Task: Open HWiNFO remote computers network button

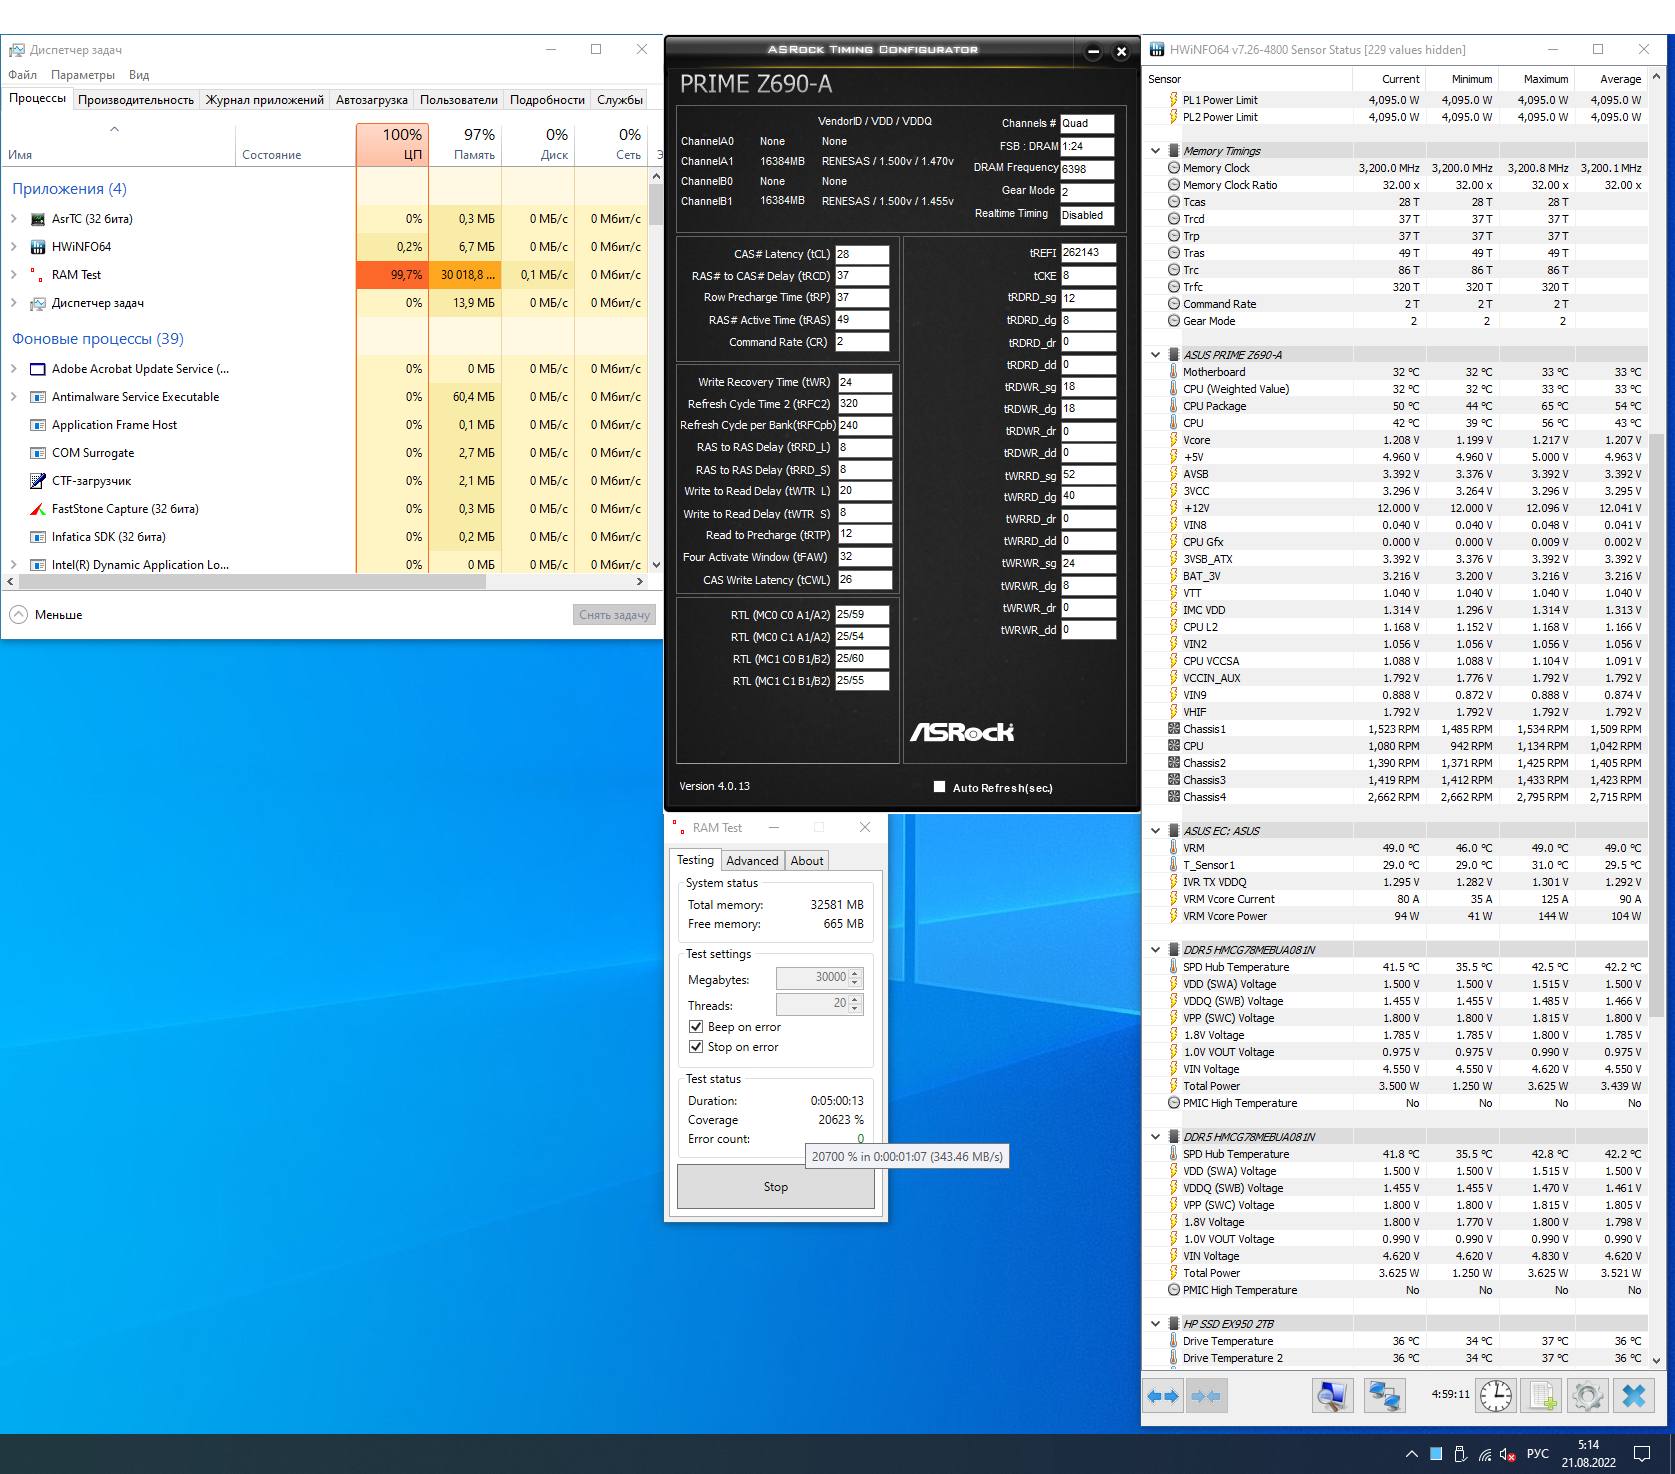Action: (x=1385, y=1396)
